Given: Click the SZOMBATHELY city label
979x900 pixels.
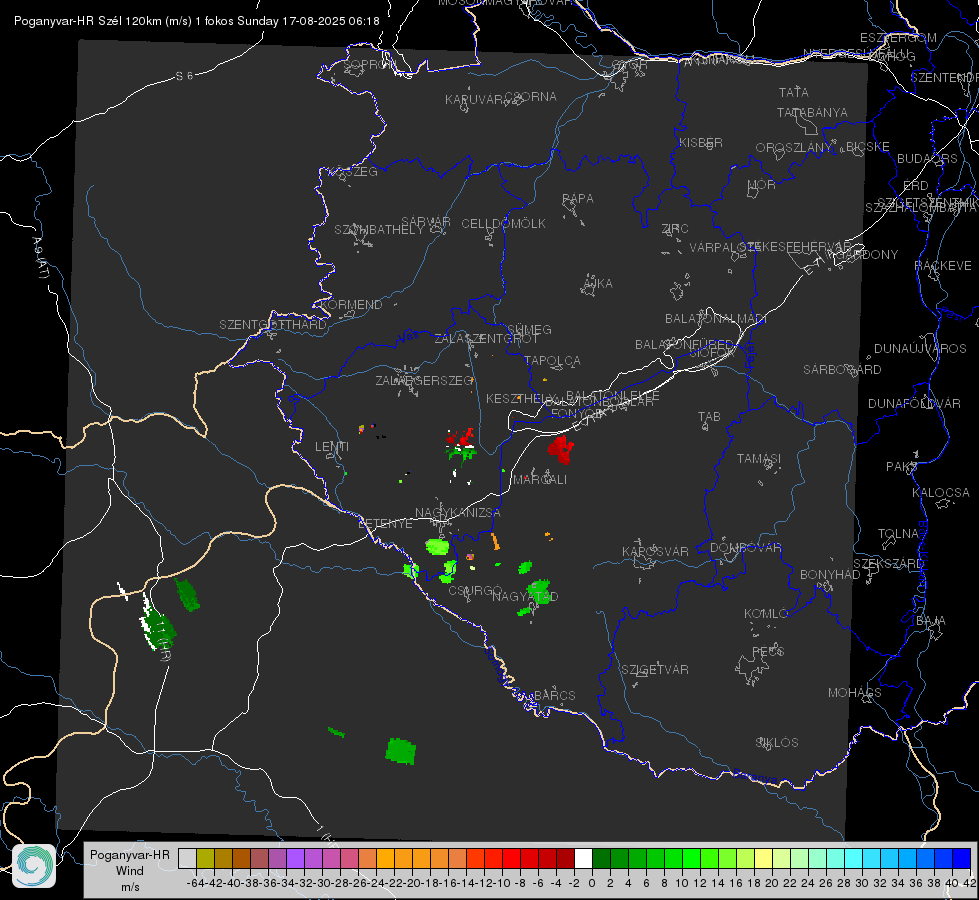Looking at the screenshot, I should (x=379, y=230).
